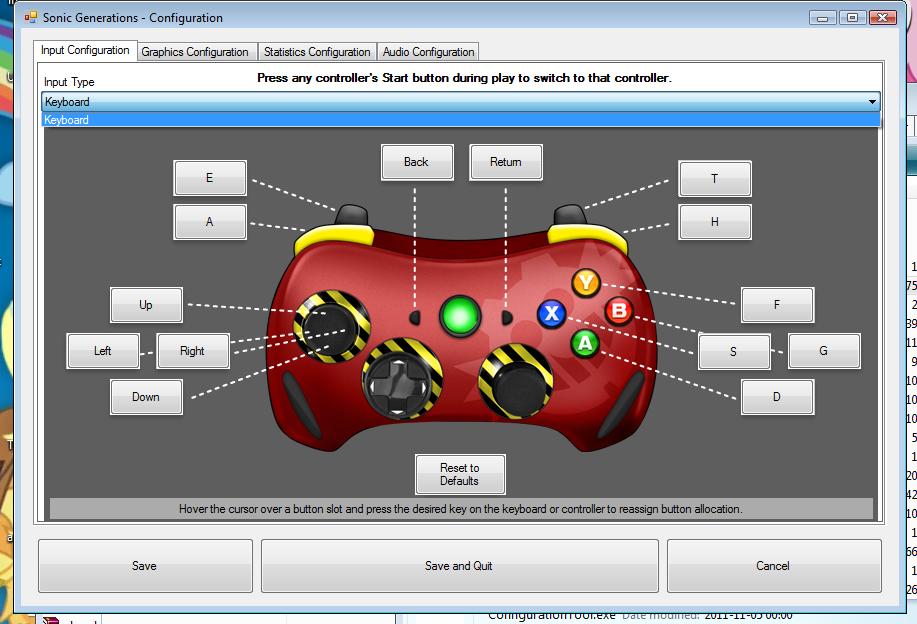917x624 pixels.
Task: Select the E key binding slot
Action: pyautogui.click(x=210, y=178)
